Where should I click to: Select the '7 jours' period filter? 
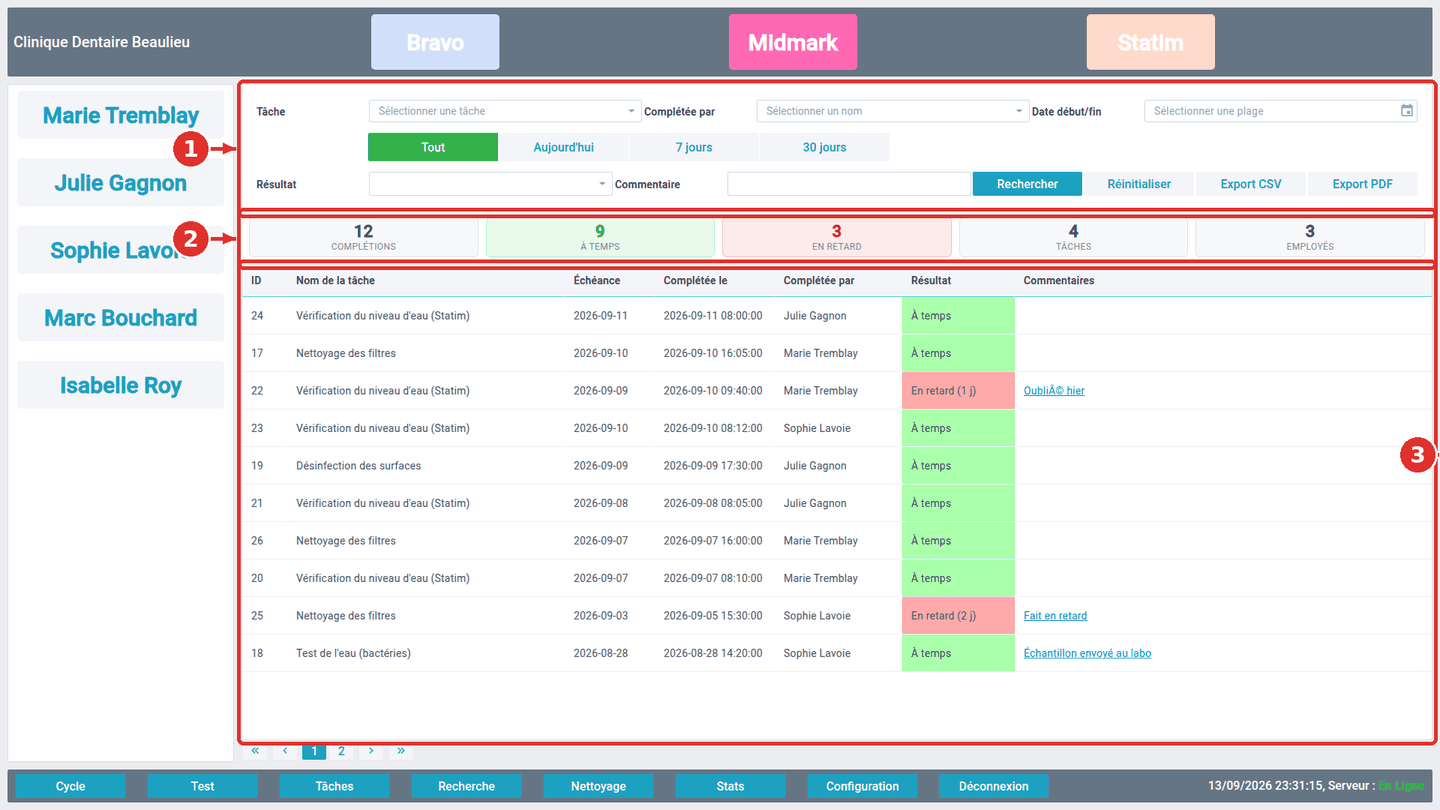click(694, 147)
